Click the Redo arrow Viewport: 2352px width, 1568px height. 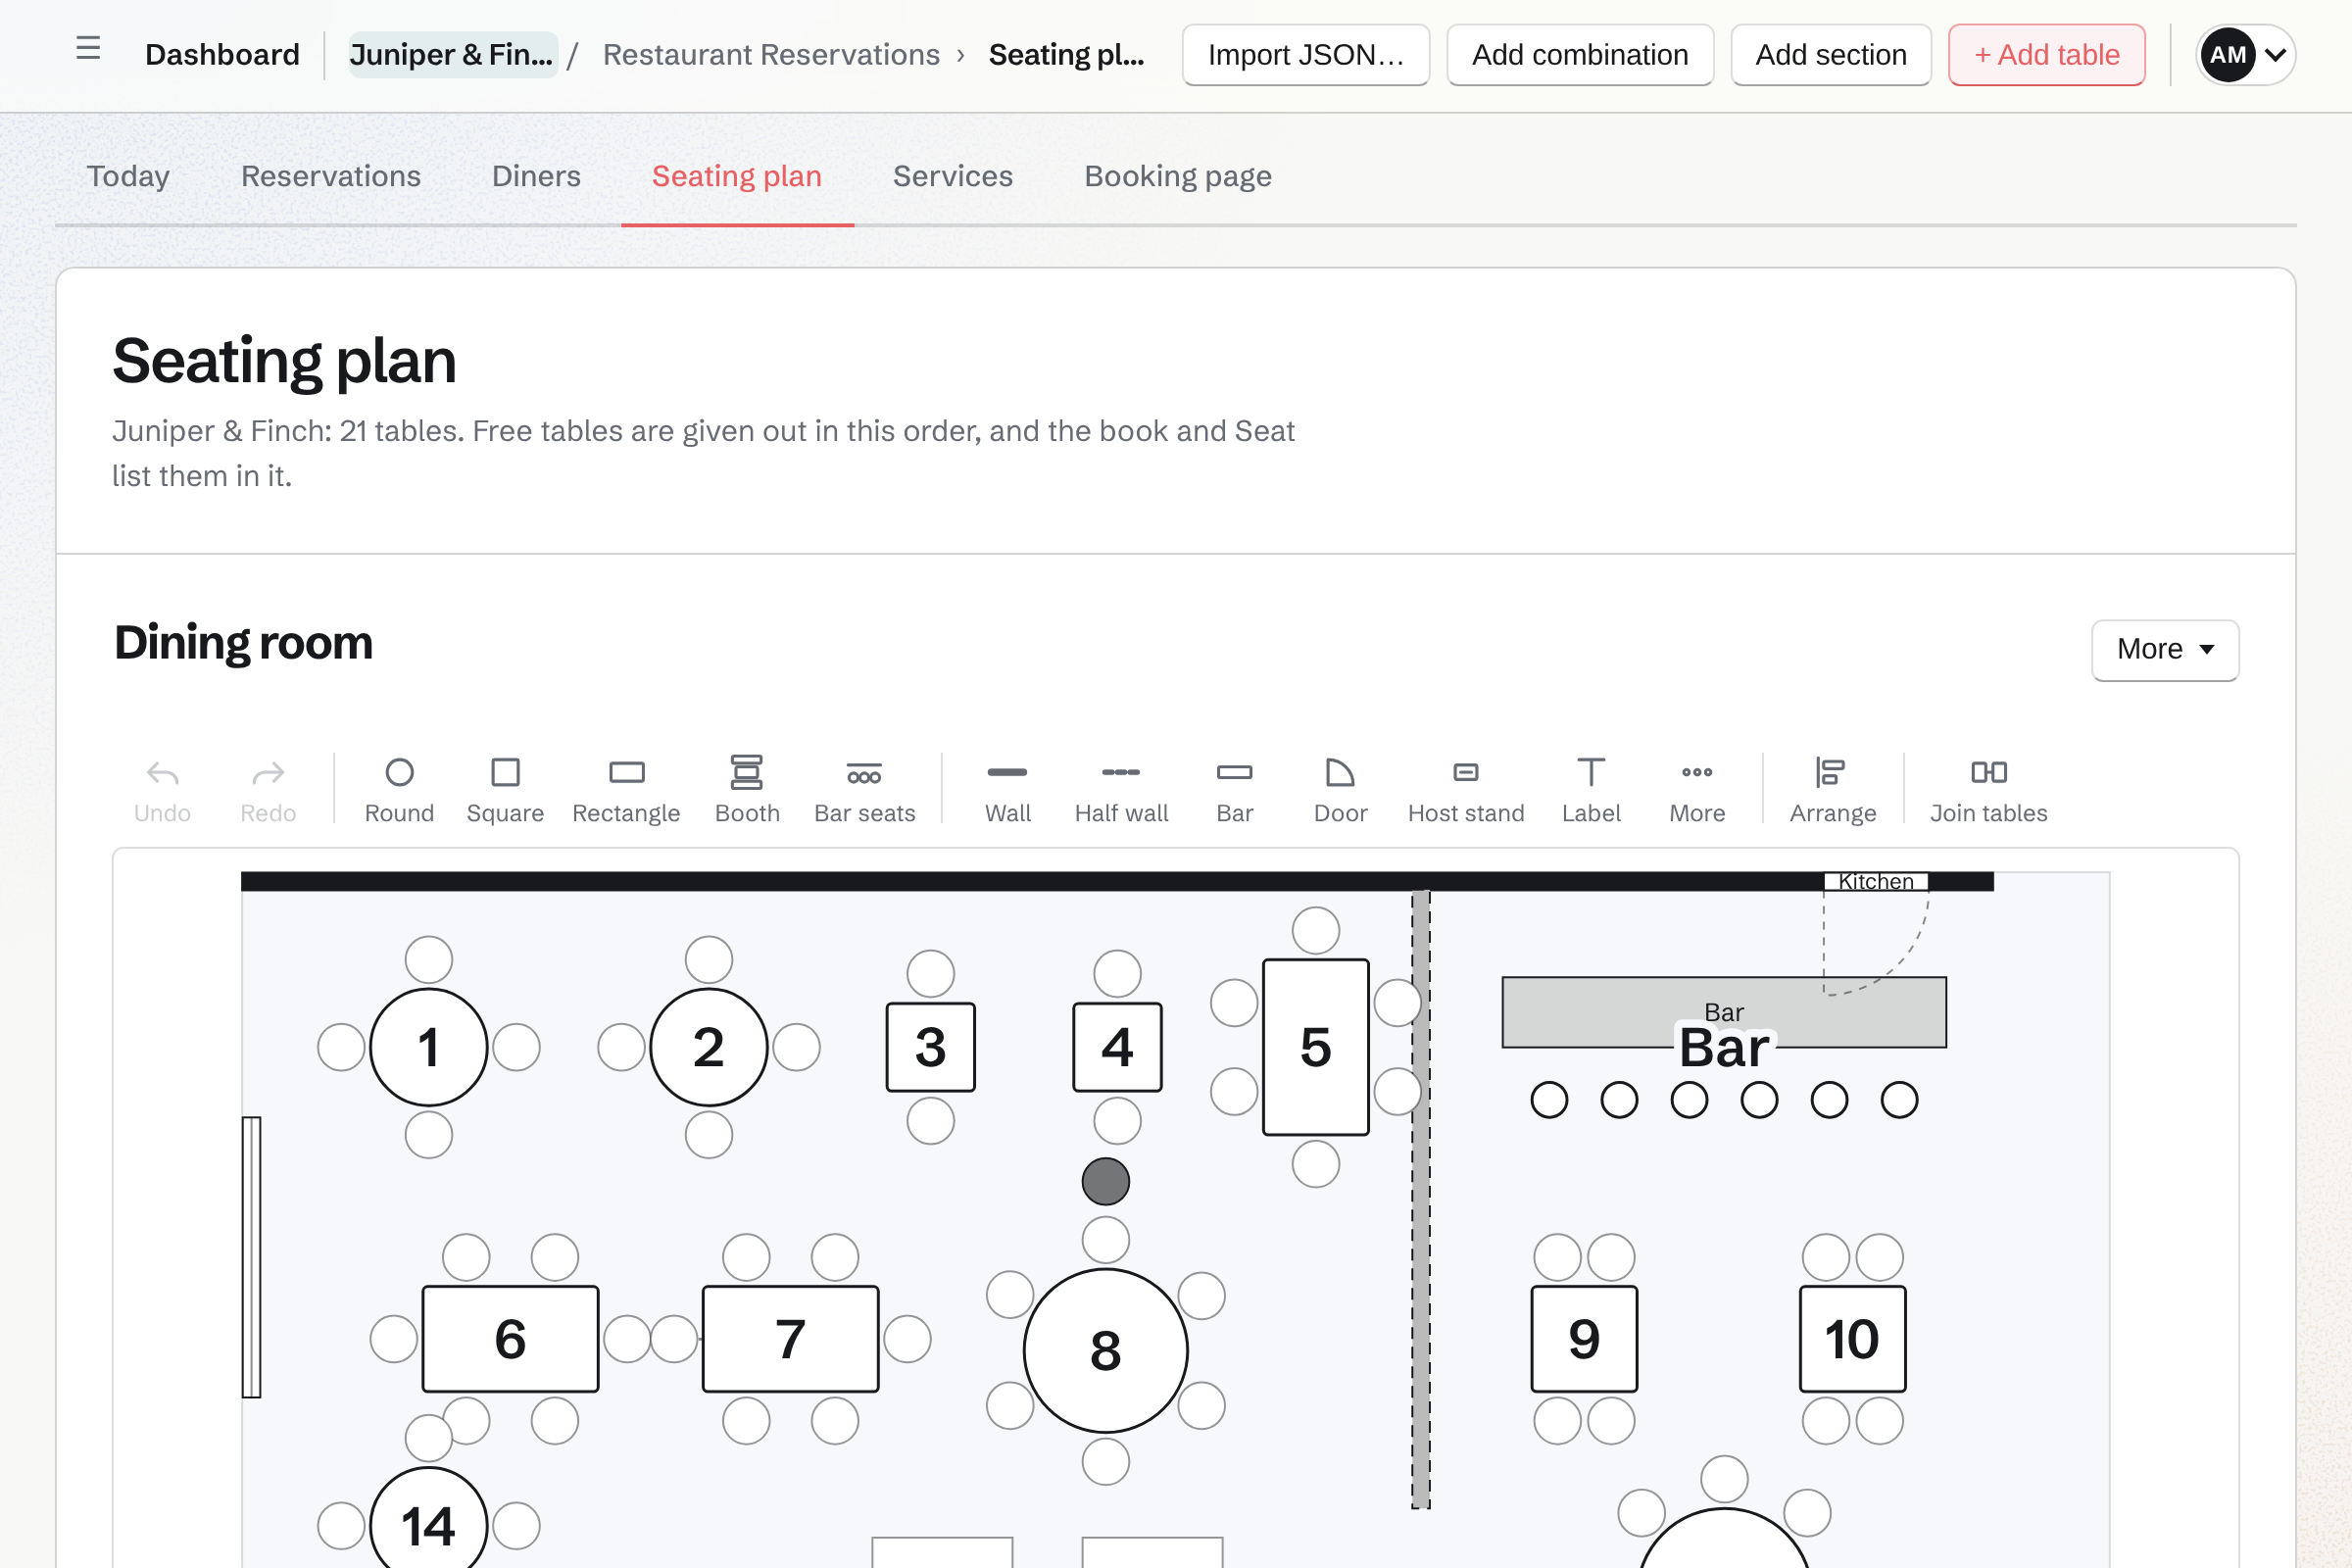268,790
